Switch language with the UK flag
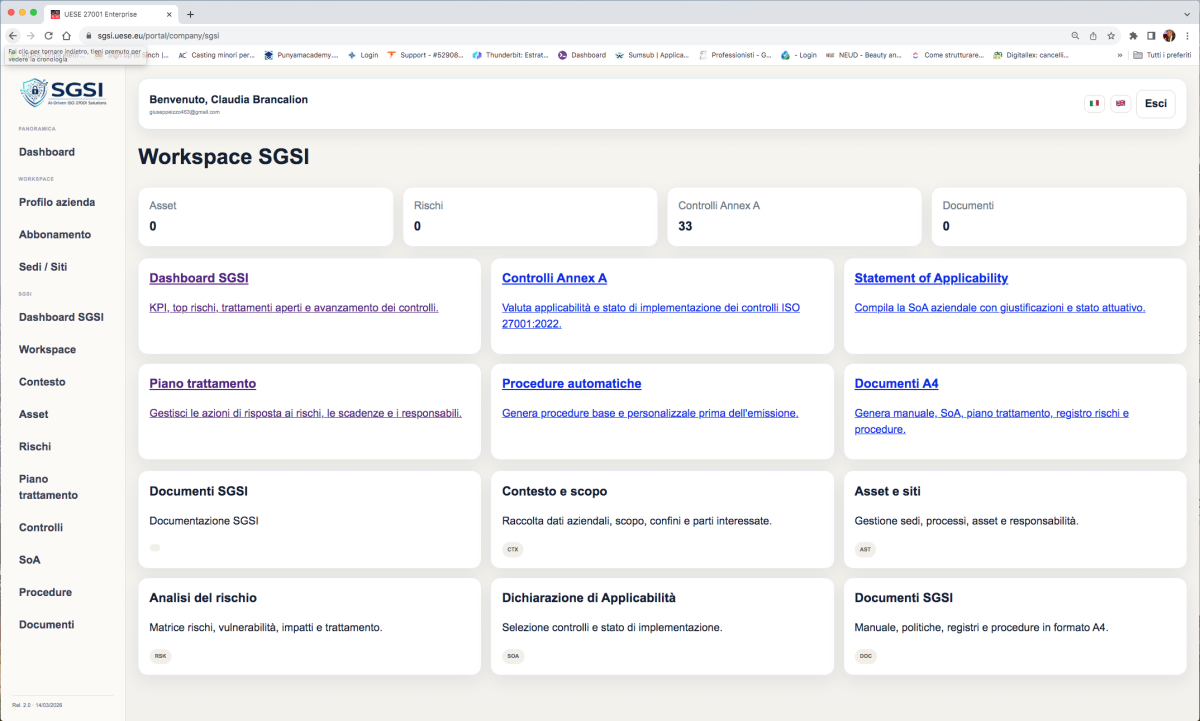The image size is (1200, 721). tap(1120, 103)
